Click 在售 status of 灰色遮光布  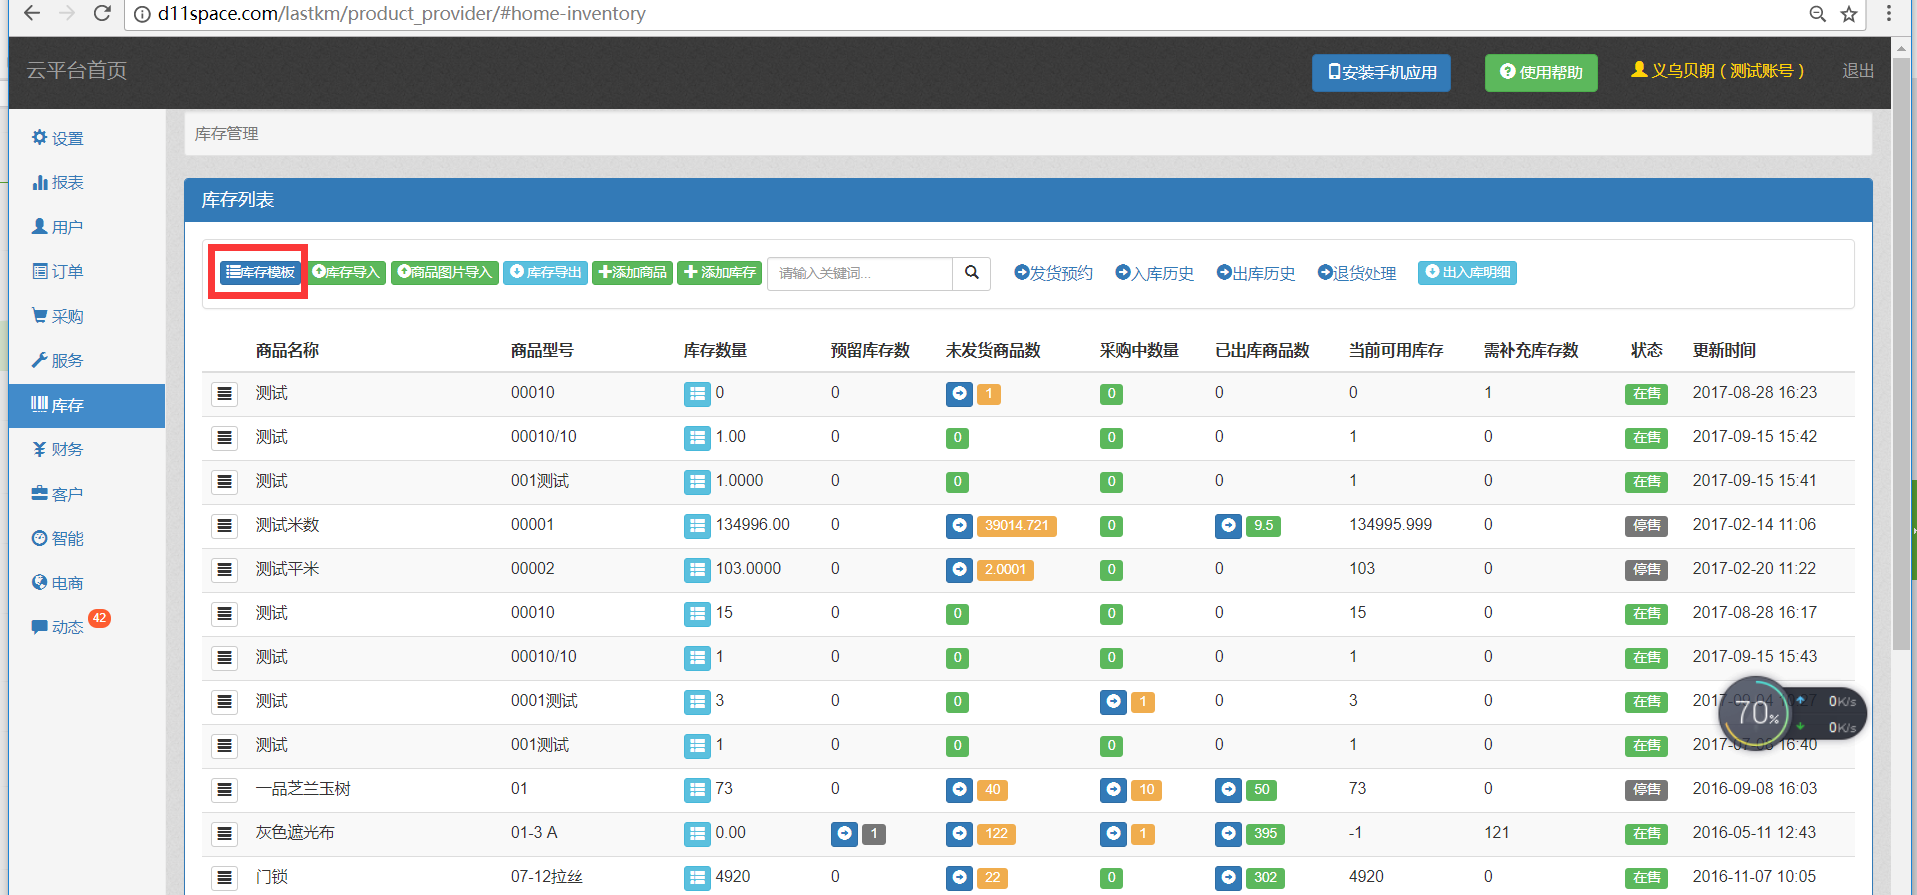pyautogui.click(x=1646, y=834)
